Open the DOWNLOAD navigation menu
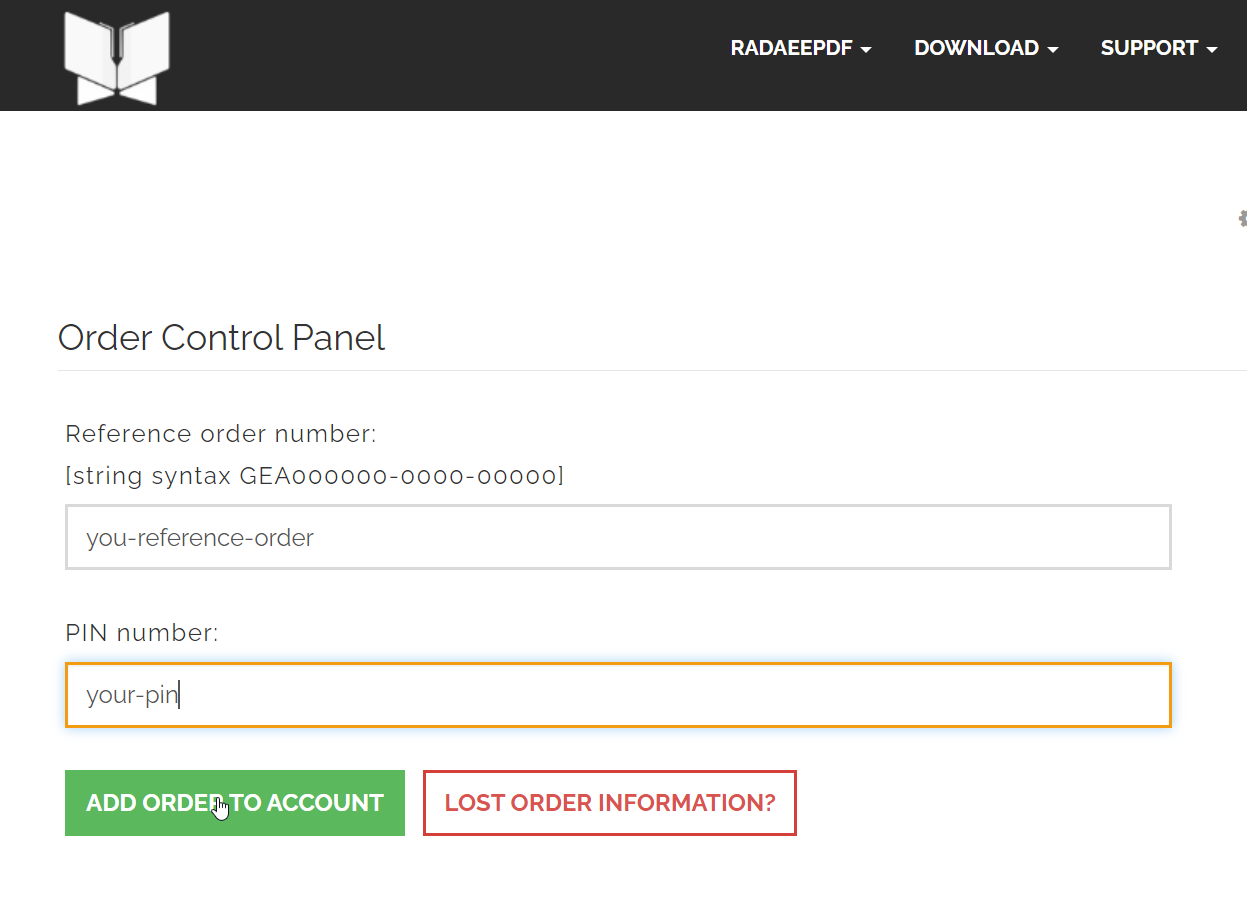The height and width of the screenshot is (917, 1247). point(976,48)
